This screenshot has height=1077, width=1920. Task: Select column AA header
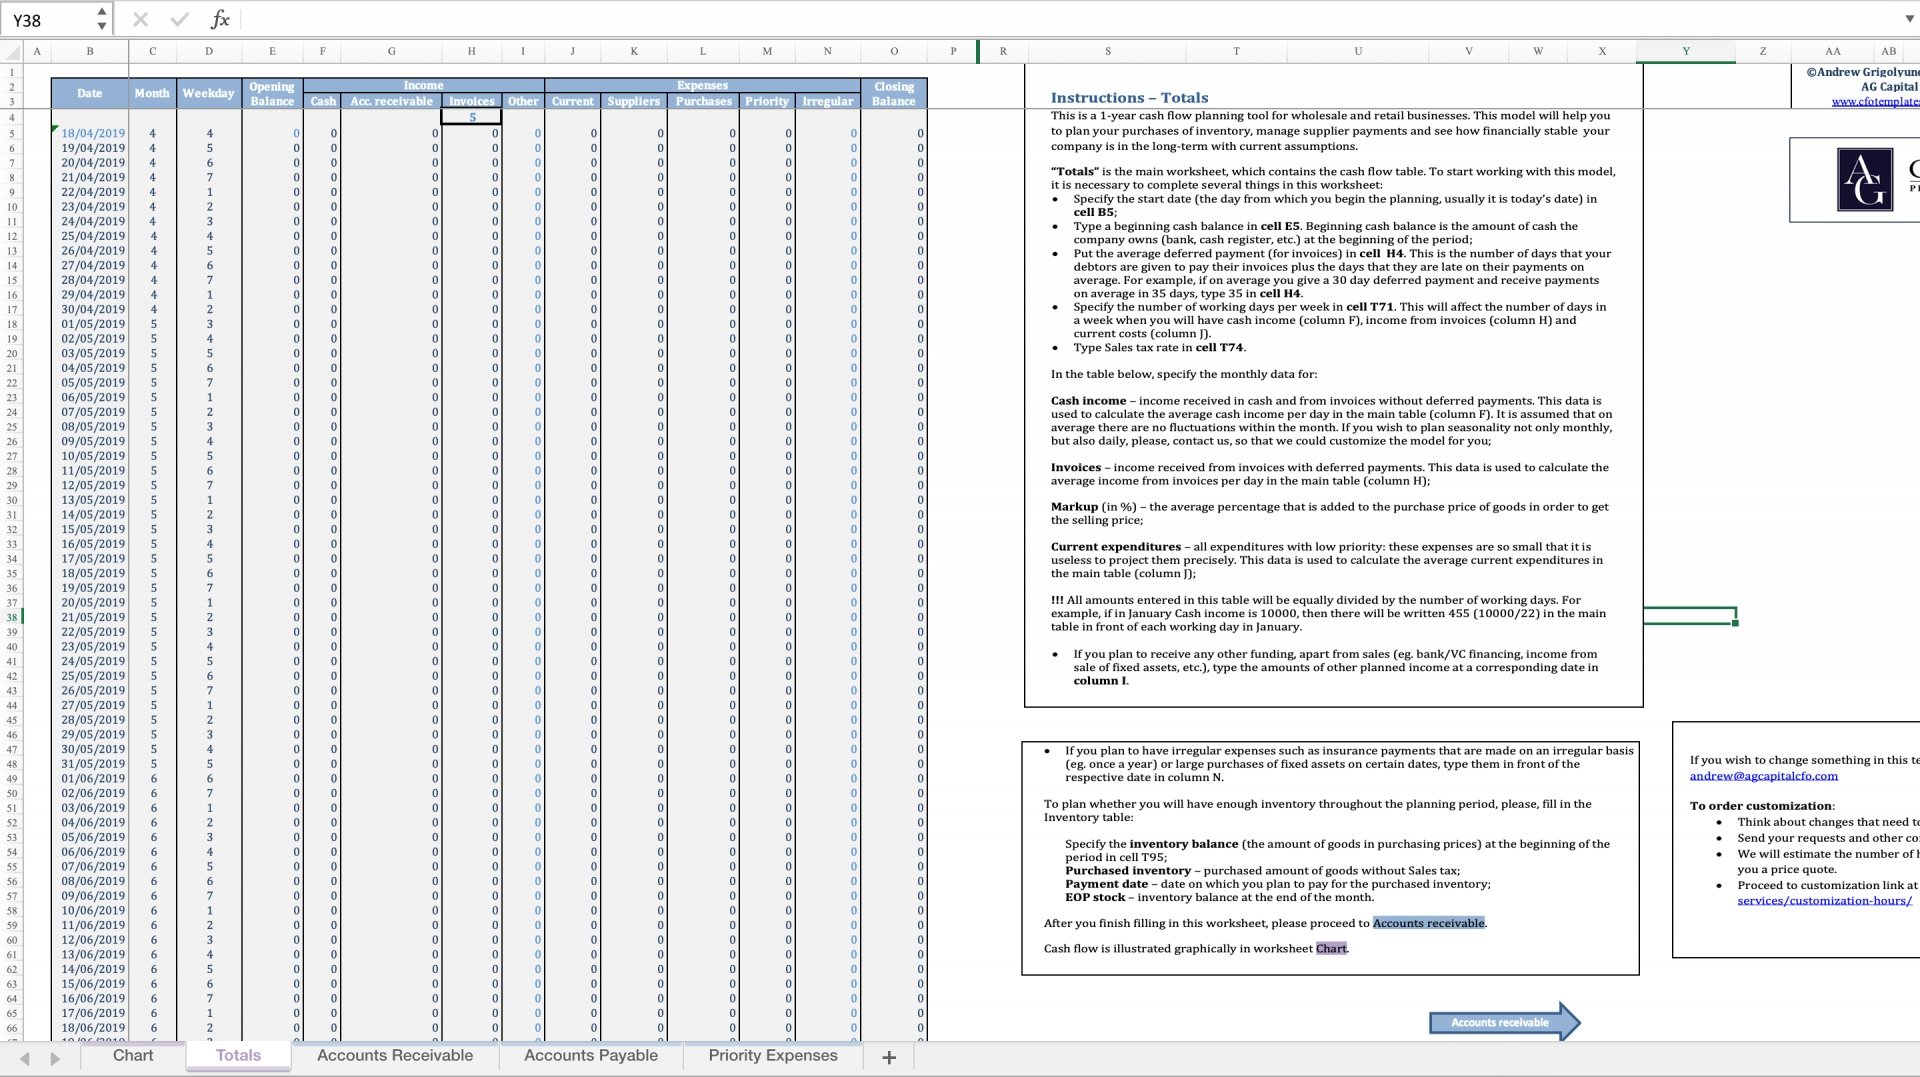coord(1832,51)
